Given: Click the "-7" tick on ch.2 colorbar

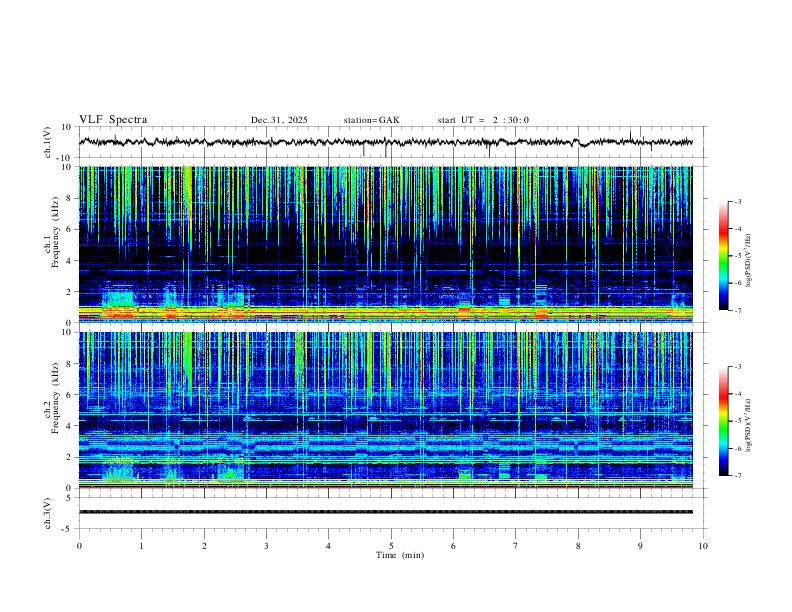Looking at the screenshot, I should 738,476.
